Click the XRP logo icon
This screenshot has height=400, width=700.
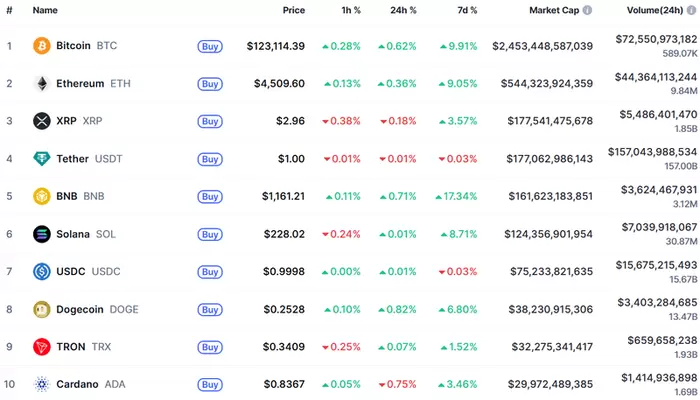41,121
